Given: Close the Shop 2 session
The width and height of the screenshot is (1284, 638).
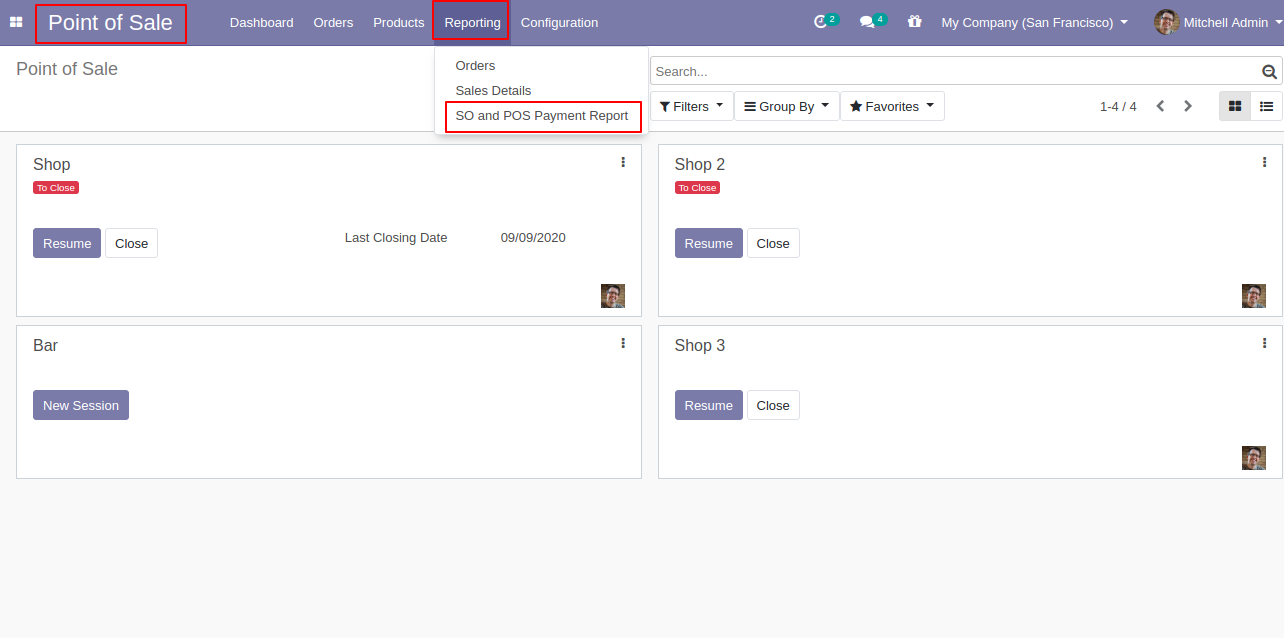Looking at the screenshot, I should 773,243.
